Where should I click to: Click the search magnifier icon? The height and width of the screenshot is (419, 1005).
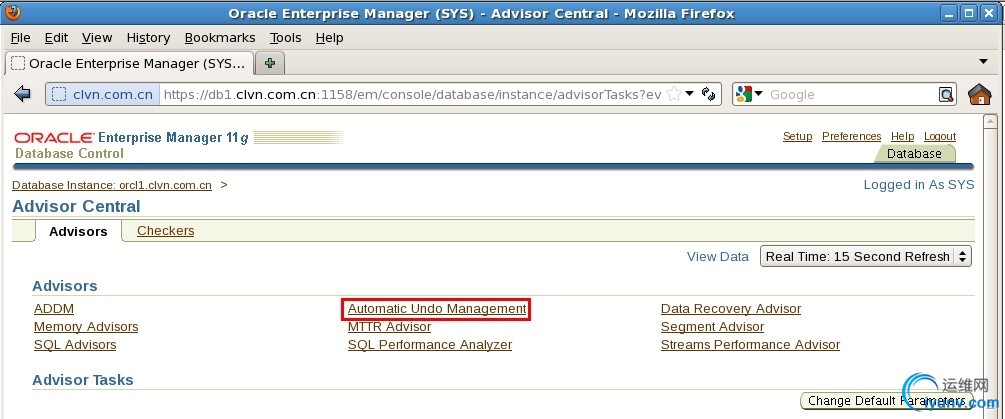coord(946,94)
